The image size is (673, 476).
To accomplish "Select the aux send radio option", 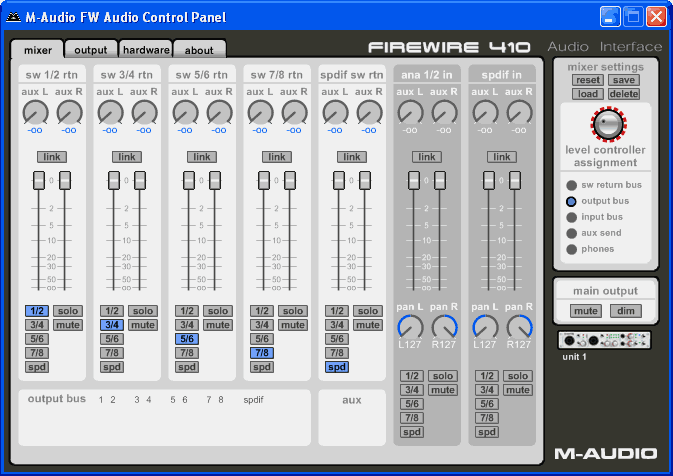I will 571,233.
